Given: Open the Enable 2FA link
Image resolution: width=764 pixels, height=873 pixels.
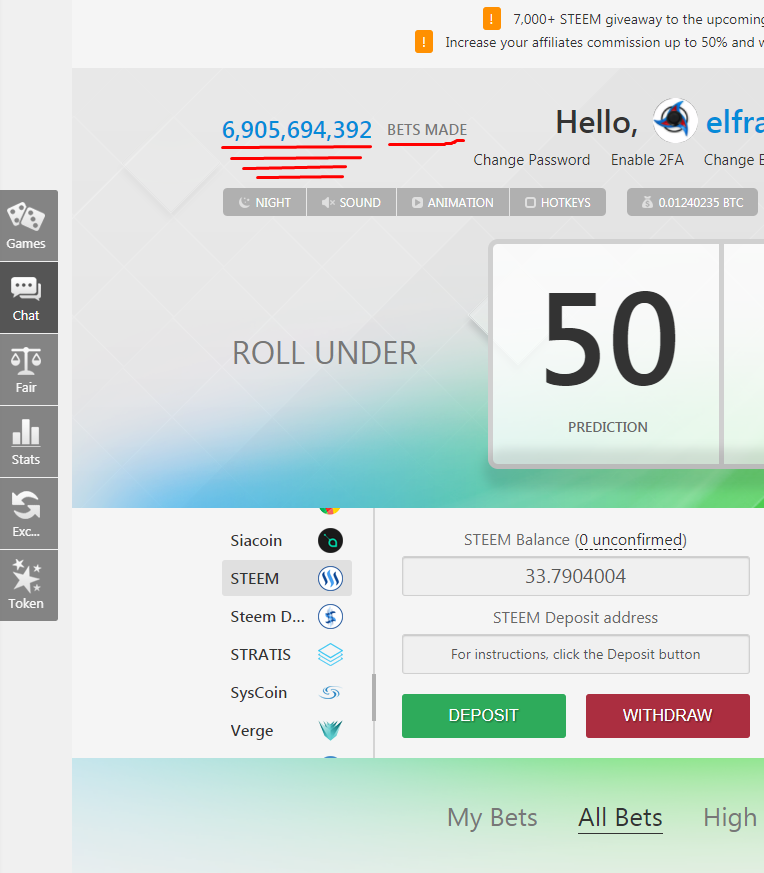Looking at the screenshot, I should pos(647,160).
